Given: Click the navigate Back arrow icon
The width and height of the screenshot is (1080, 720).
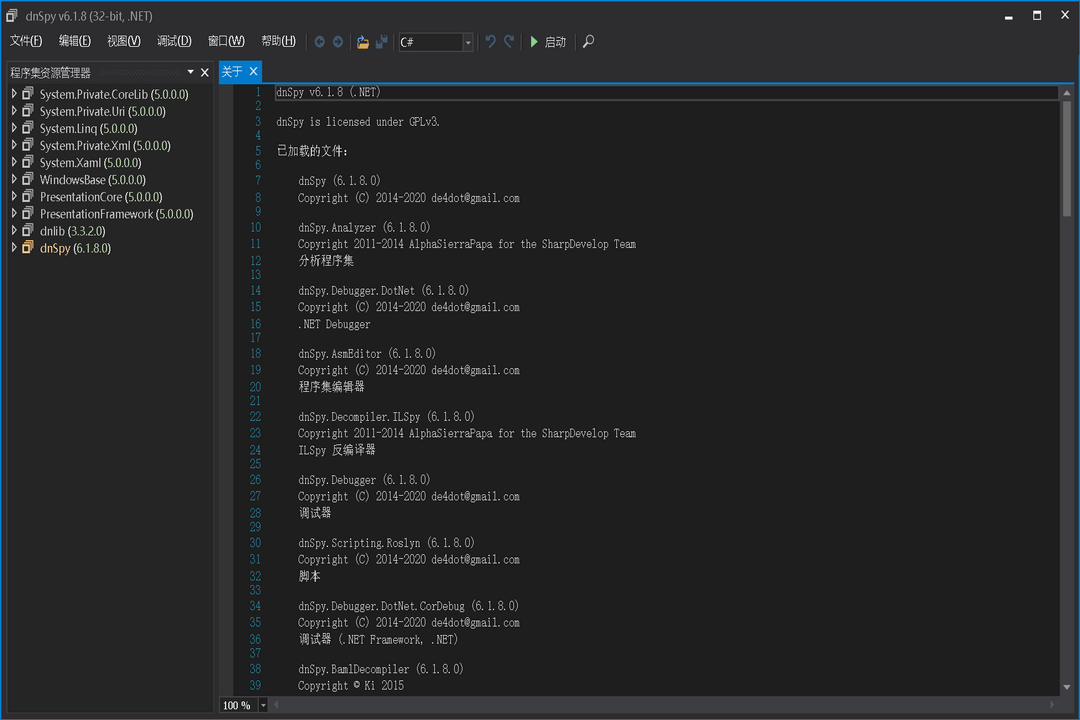Looking at the screenshot, I should 320,41.
